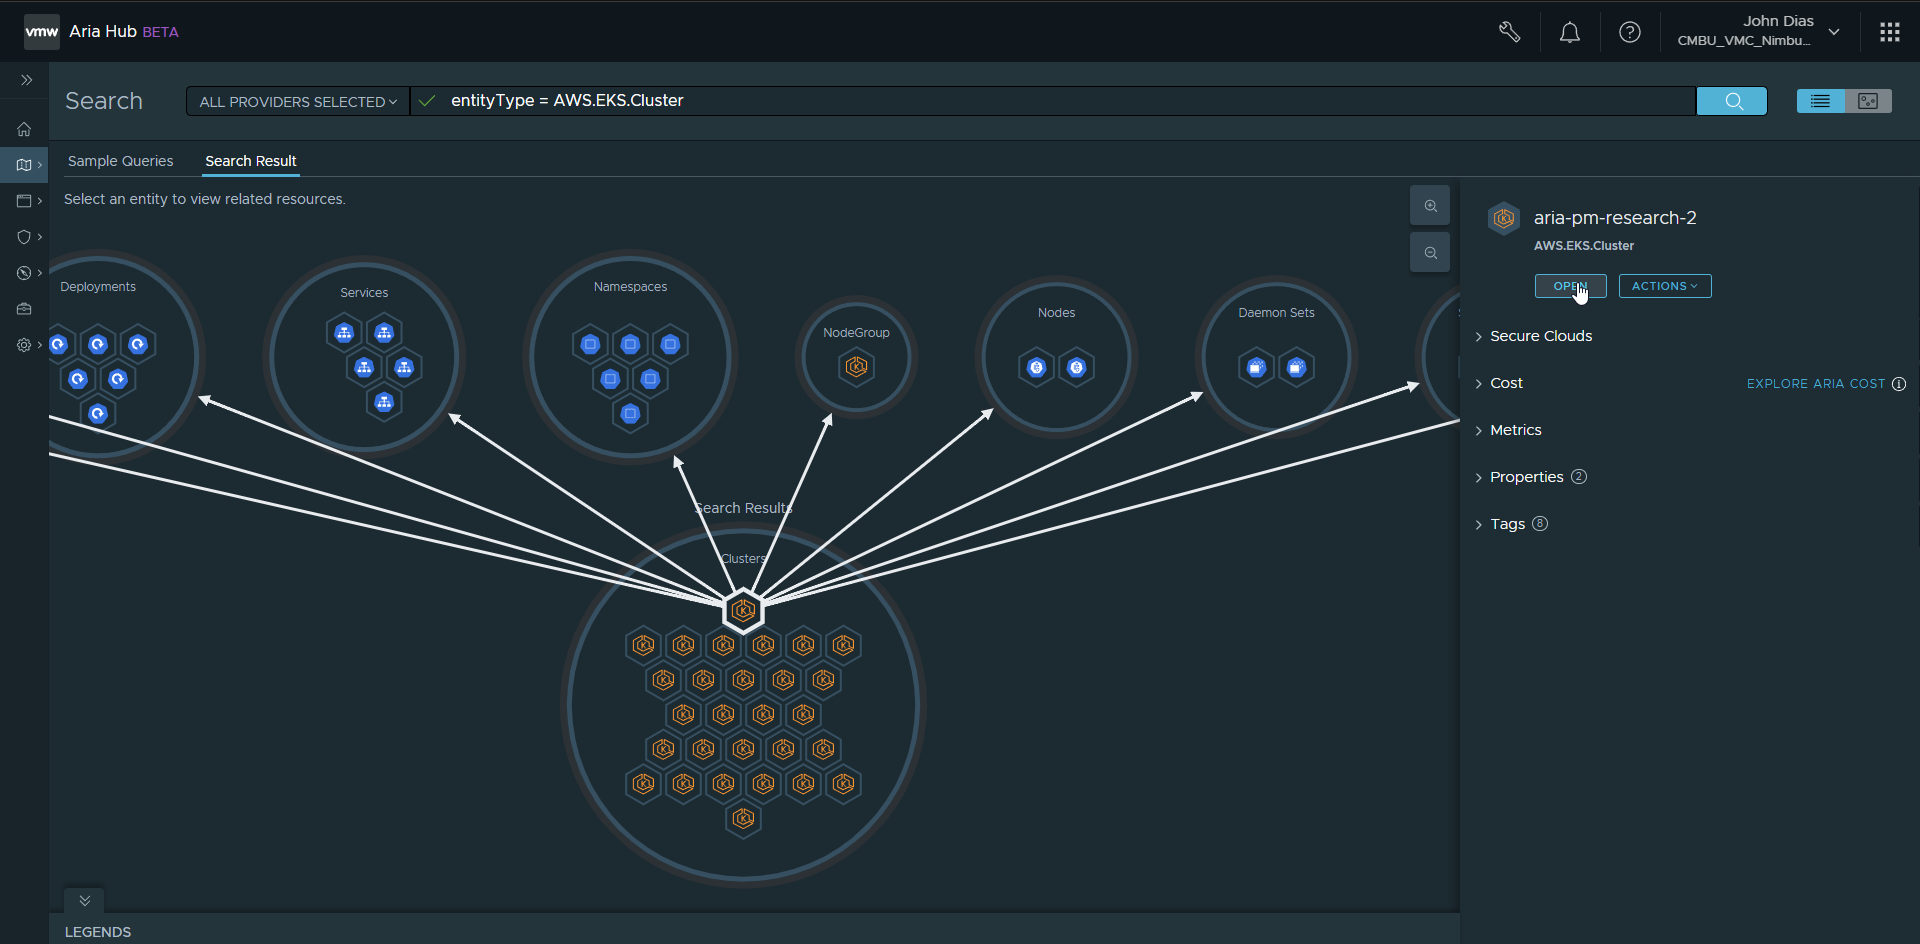Open the ACTIONS dropdown

pyautogui.click(x=1665, y=286)
